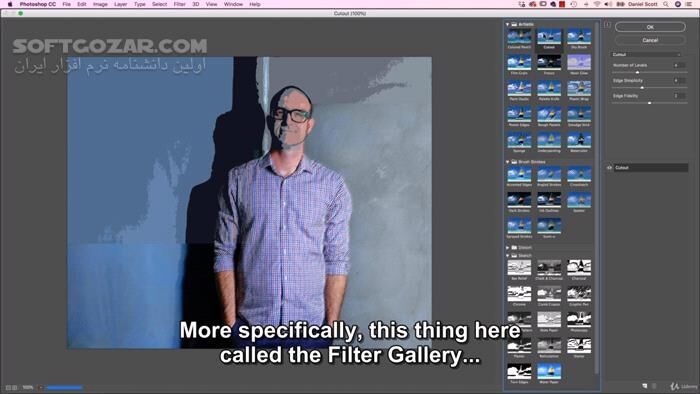Open the Image menu
Viewport: 700px width, 394px height.
pos(100,4)
